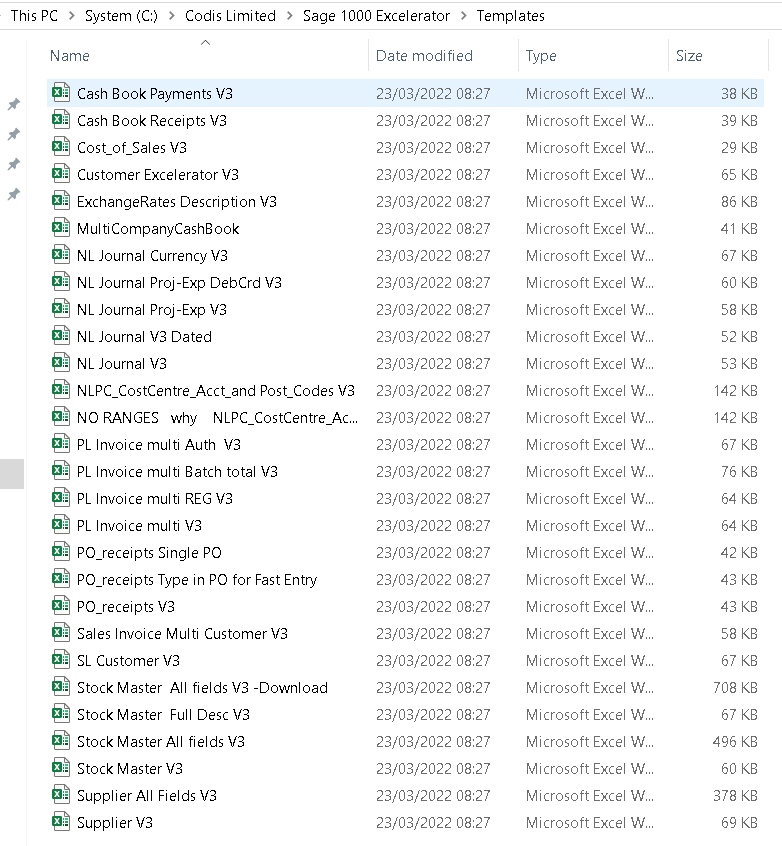Click Excel icon beside PL Invoice multi Auth V3
This screenshot has height=846, width=782.
tap(60, 444)
